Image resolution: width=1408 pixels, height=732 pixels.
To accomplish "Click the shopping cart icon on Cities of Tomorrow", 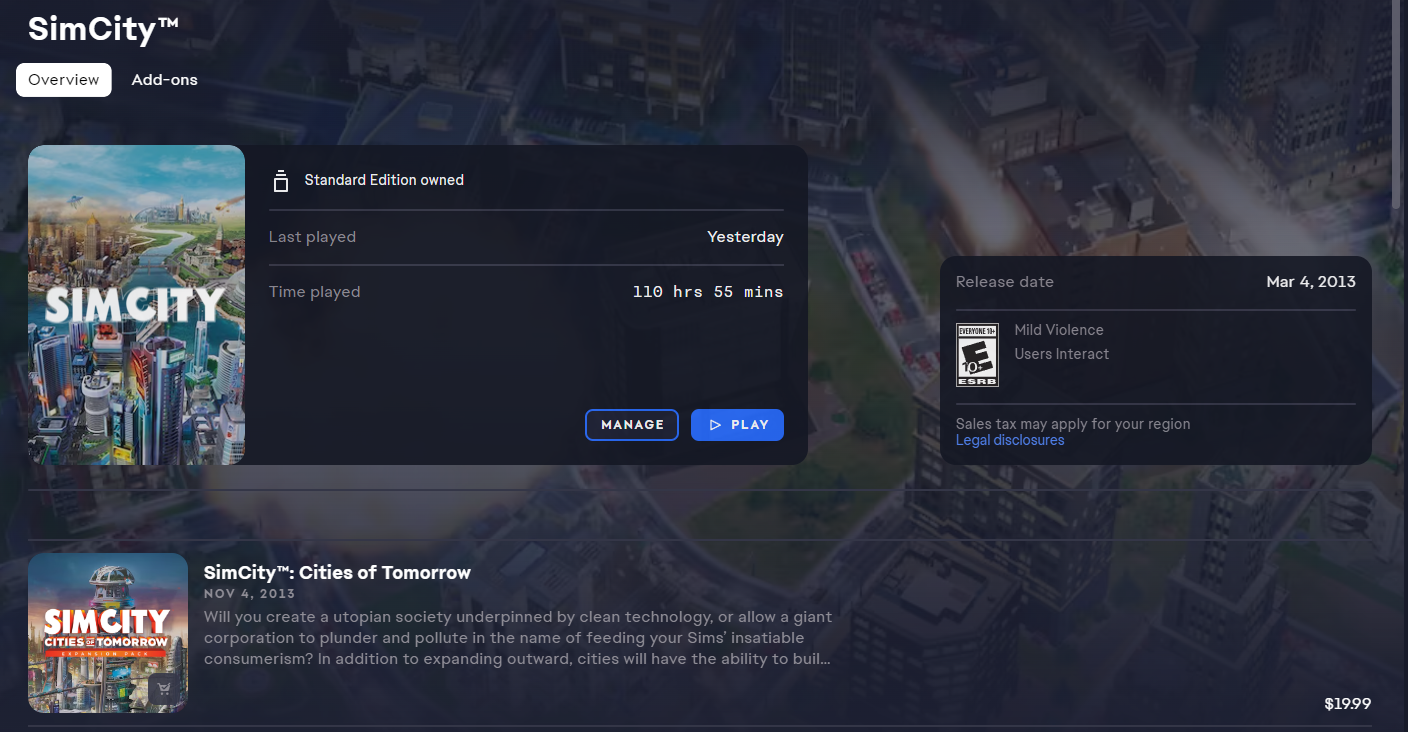I will 165,690.
